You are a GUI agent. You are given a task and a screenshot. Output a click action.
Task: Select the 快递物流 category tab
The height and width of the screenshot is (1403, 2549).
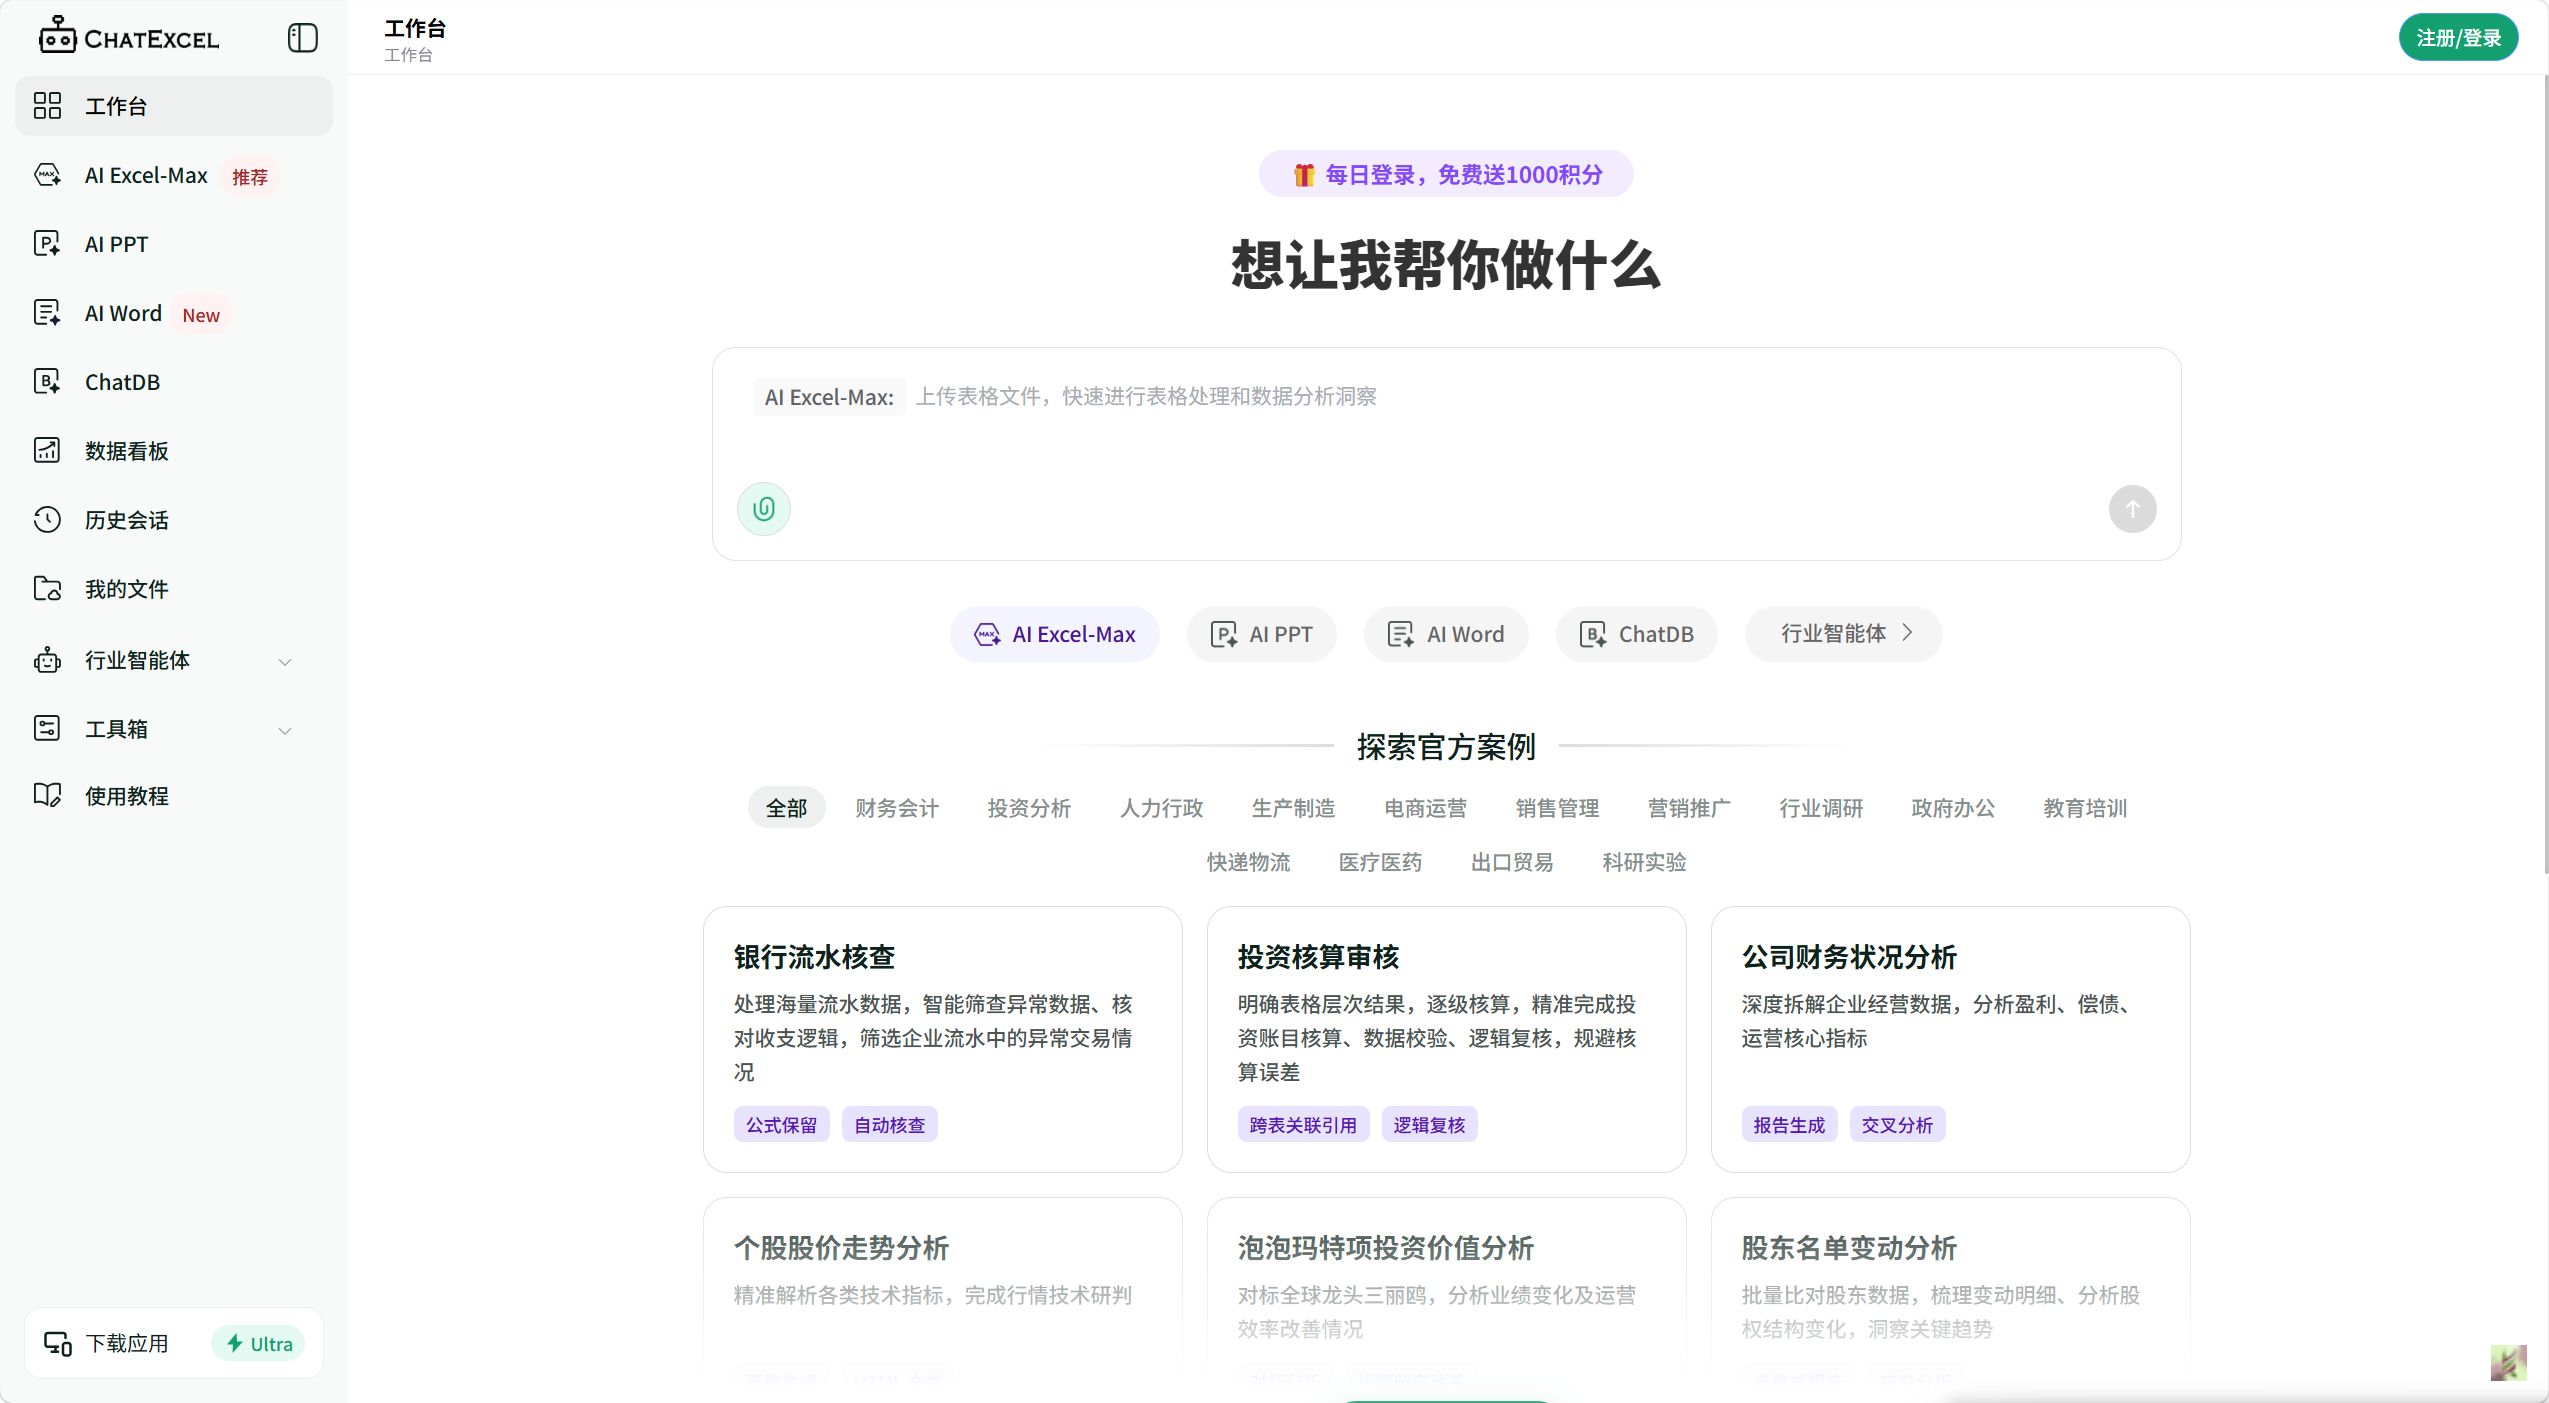[1248, 862]
